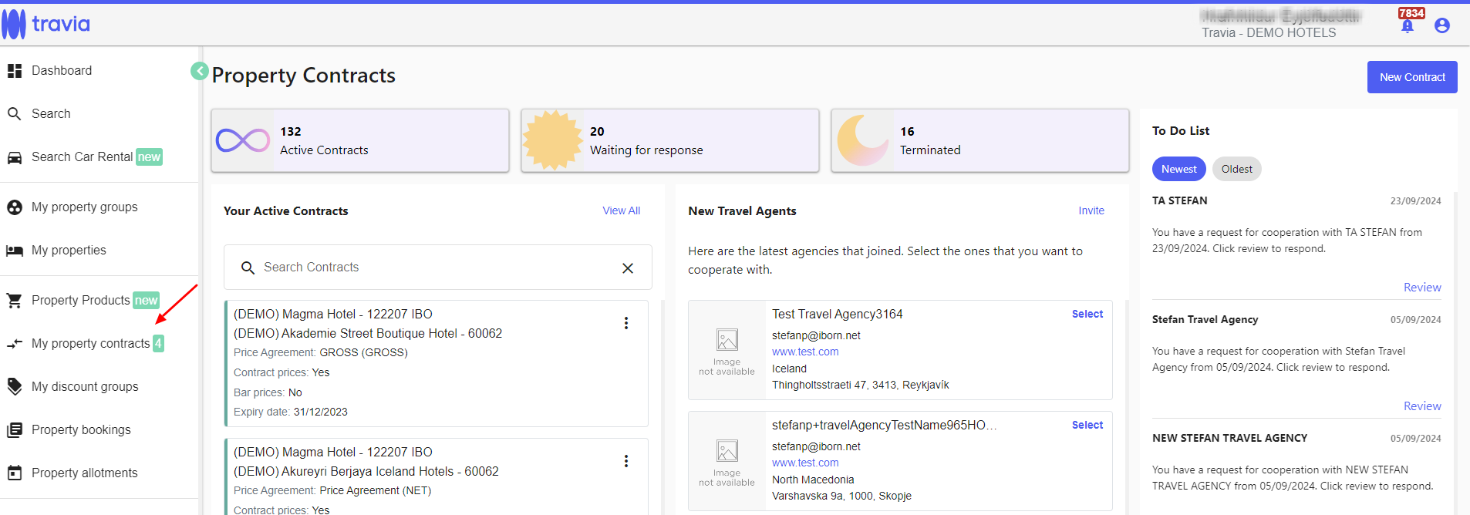Collapse the sidebar with the green chevron

point(200,71)
